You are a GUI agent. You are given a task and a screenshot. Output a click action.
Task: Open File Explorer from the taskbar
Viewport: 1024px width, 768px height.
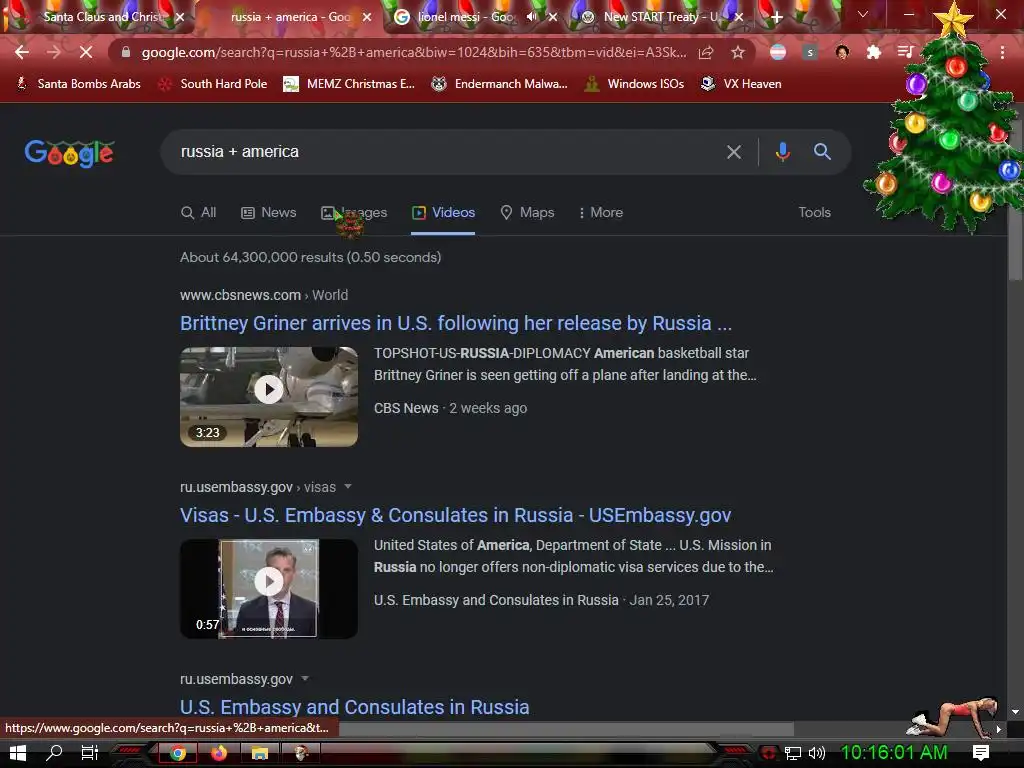tap(260, 753)
